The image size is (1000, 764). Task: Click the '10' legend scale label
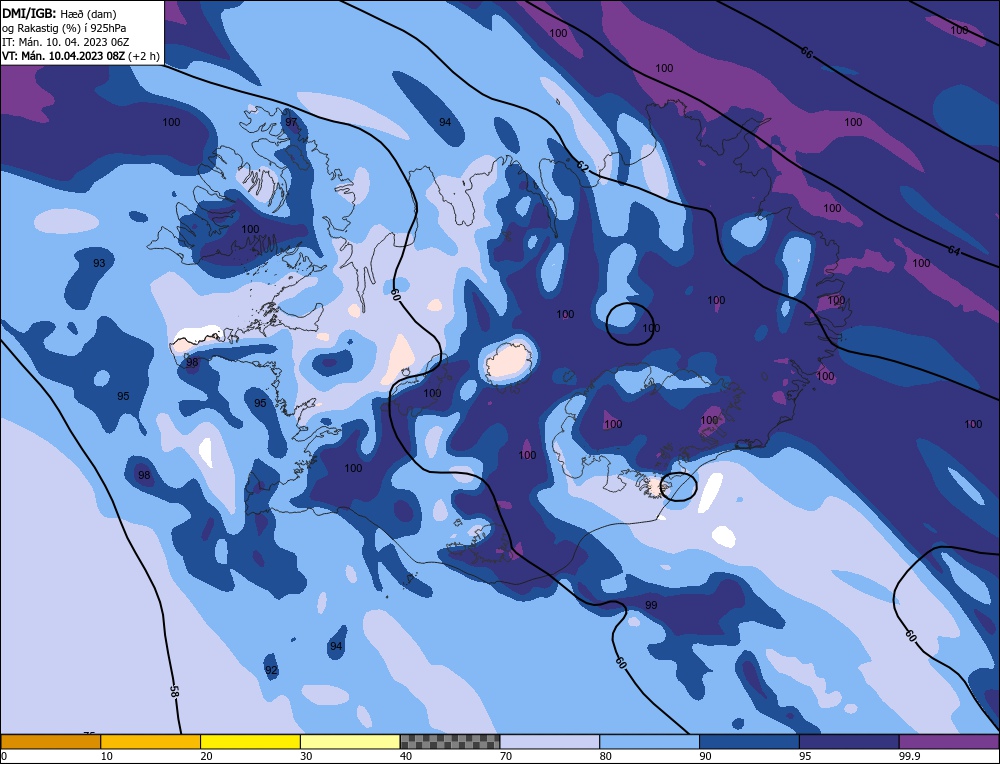click(107, 756)
